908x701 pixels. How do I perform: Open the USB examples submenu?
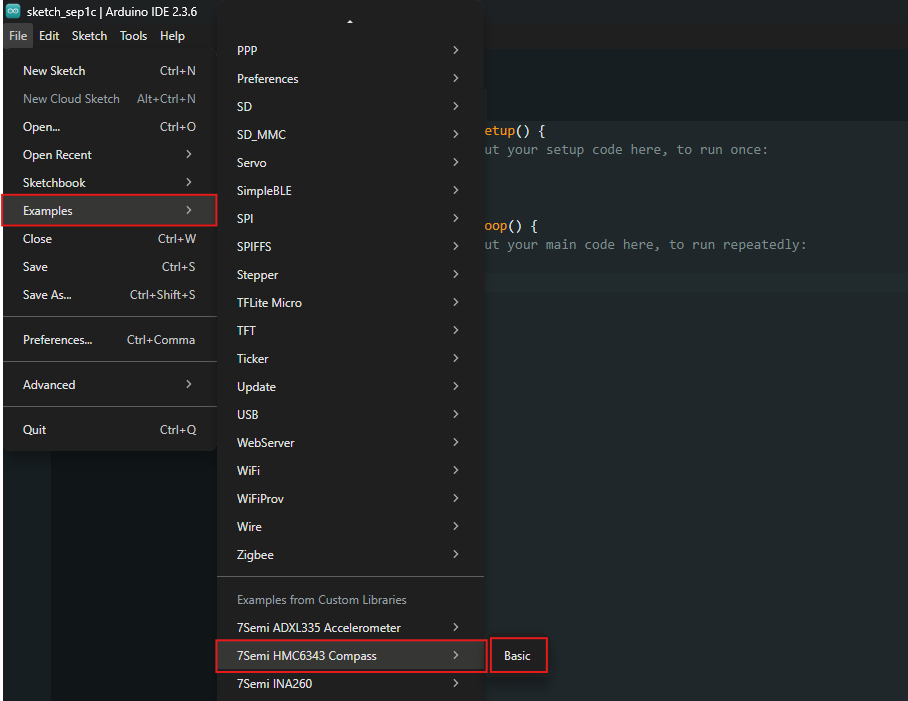[350, 414]
